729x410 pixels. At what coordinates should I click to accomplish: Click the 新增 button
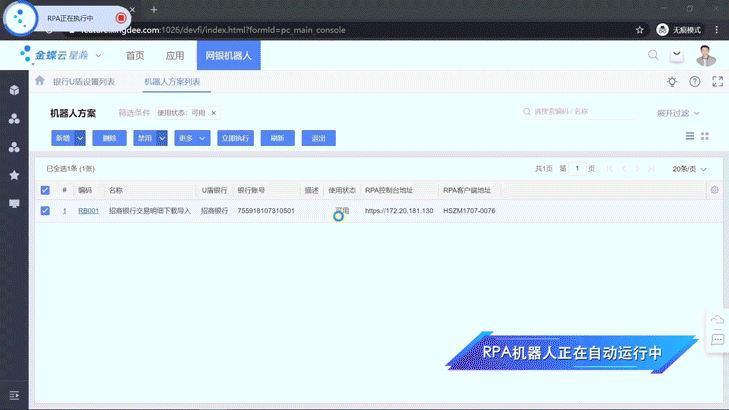tap(63, 138)
